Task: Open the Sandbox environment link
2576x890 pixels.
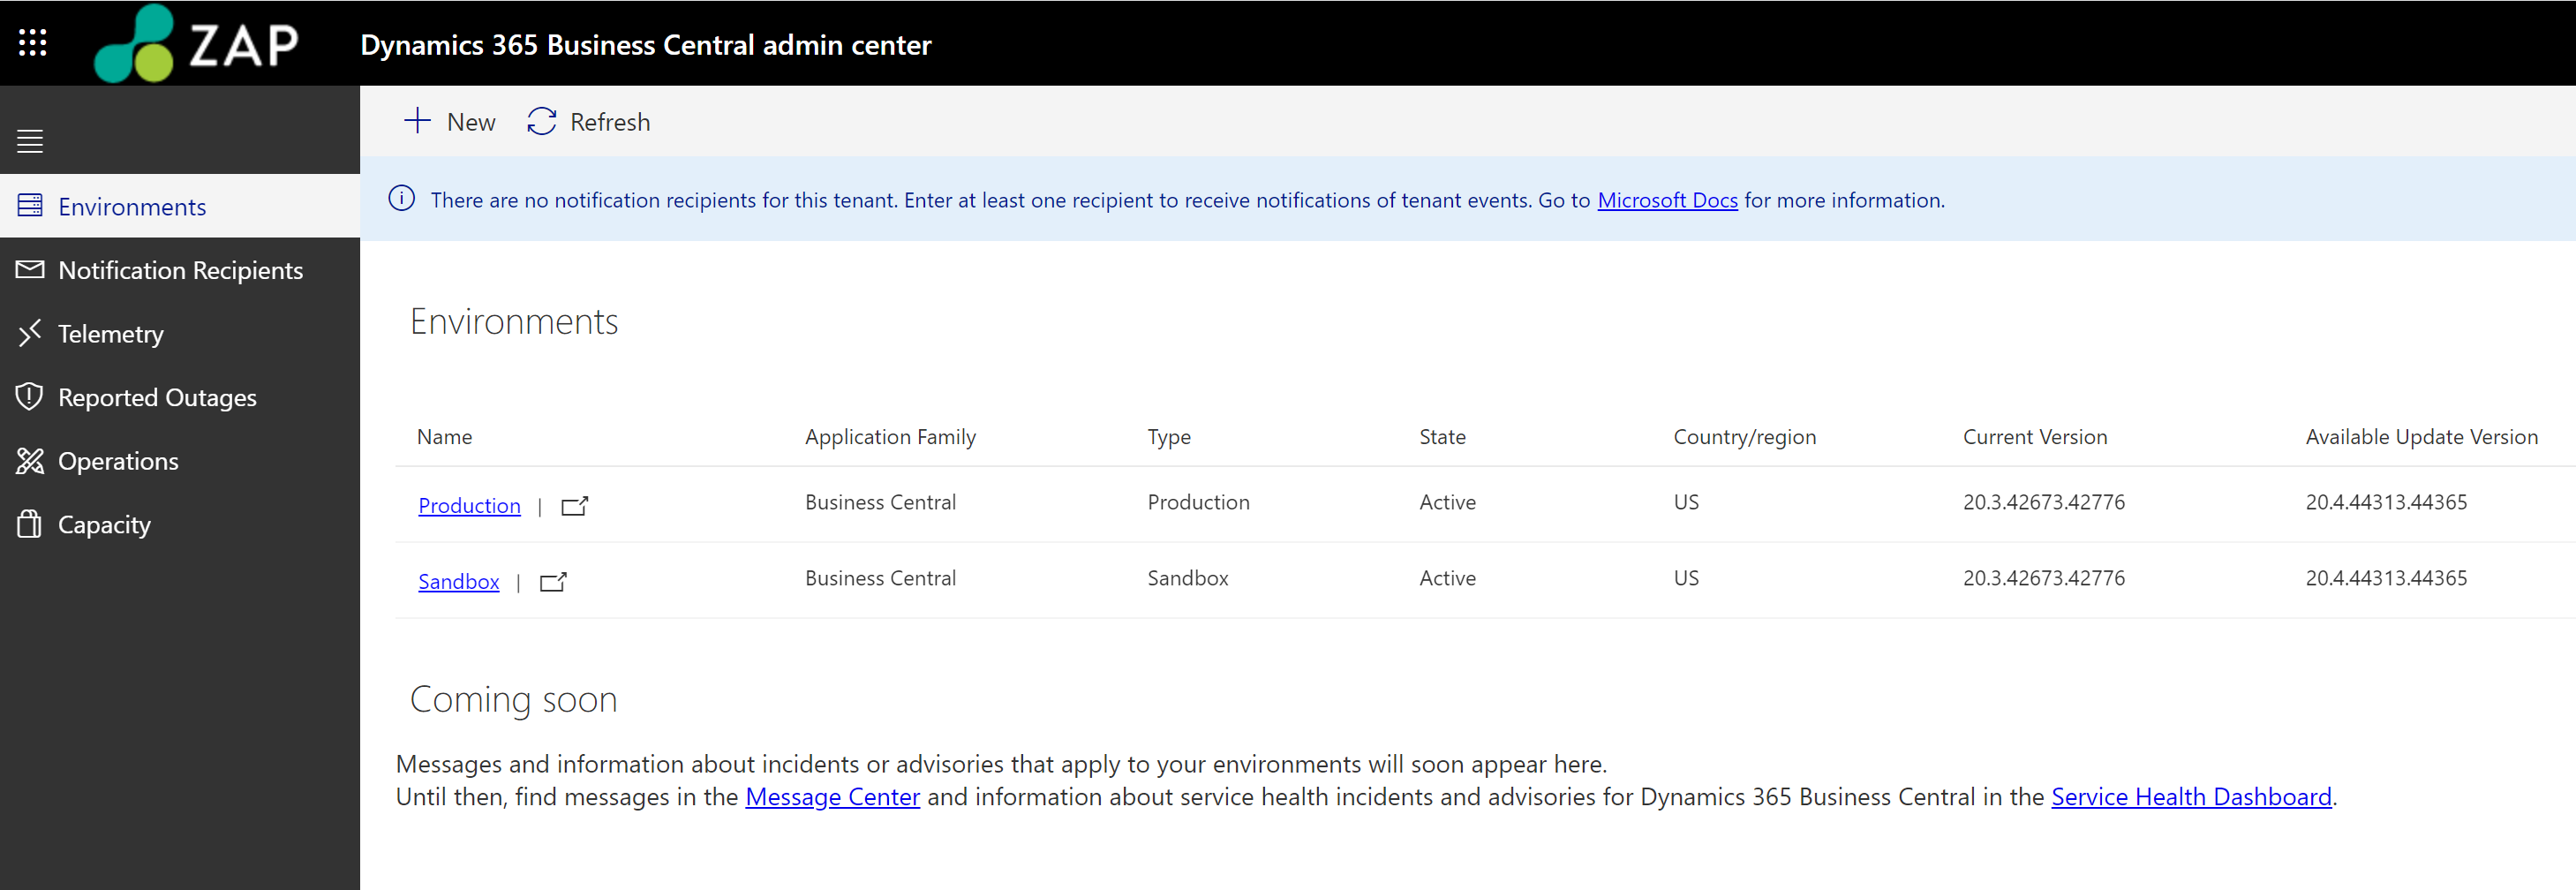Action: (x=458, y=582)
